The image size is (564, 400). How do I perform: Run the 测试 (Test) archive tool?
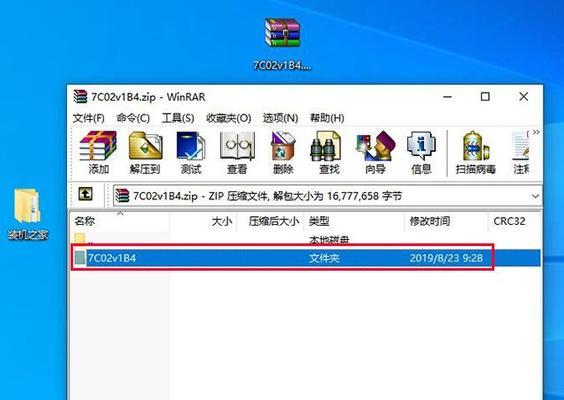191,153
